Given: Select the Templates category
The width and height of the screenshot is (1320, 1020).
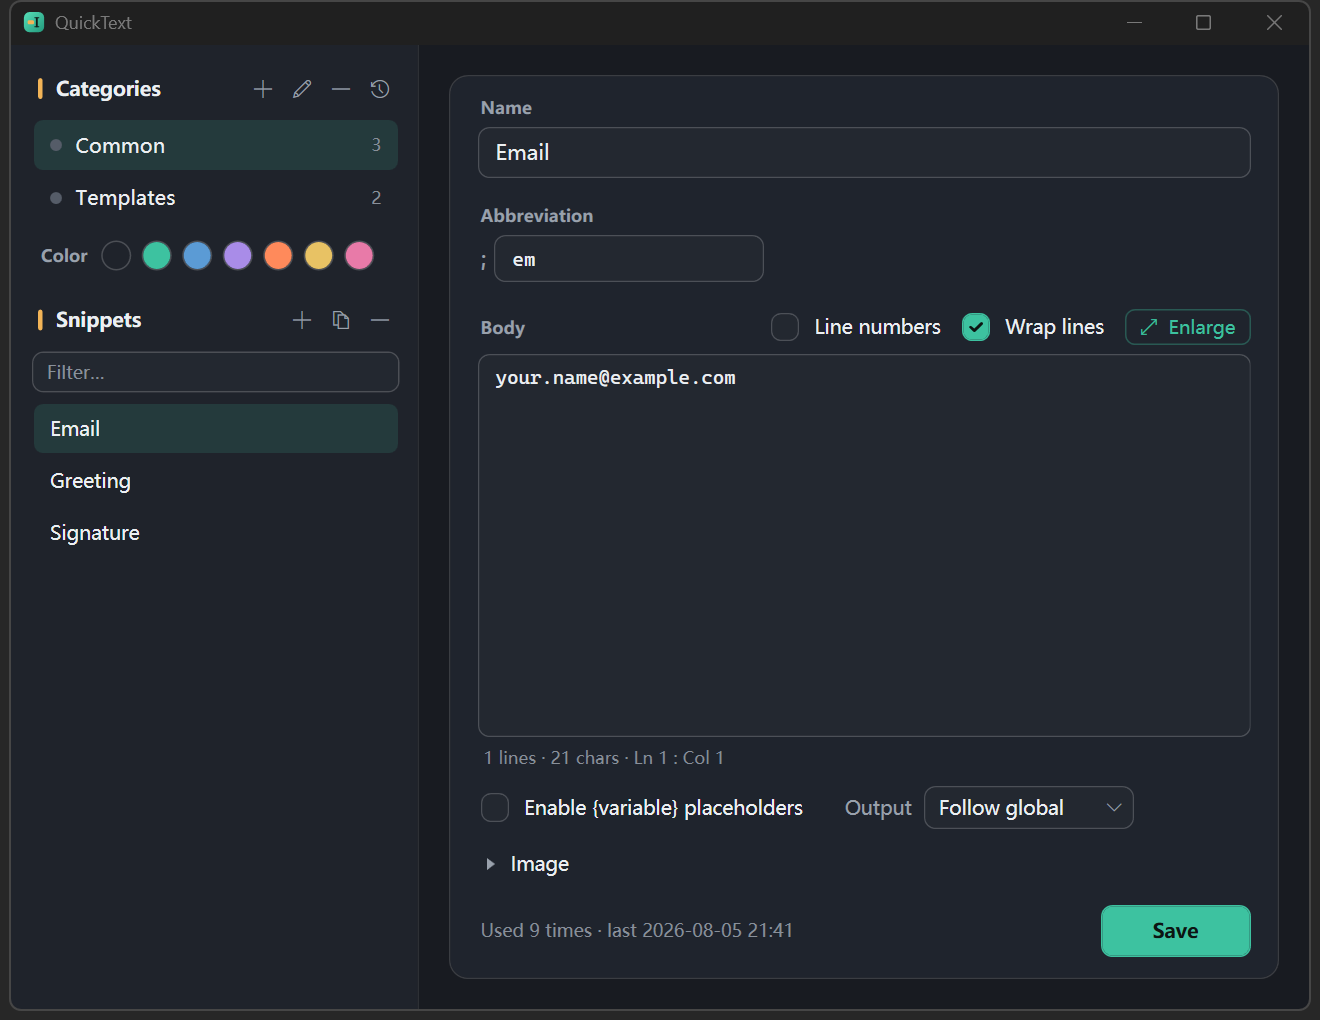Looking at the screenshot, I should point(216,198).
